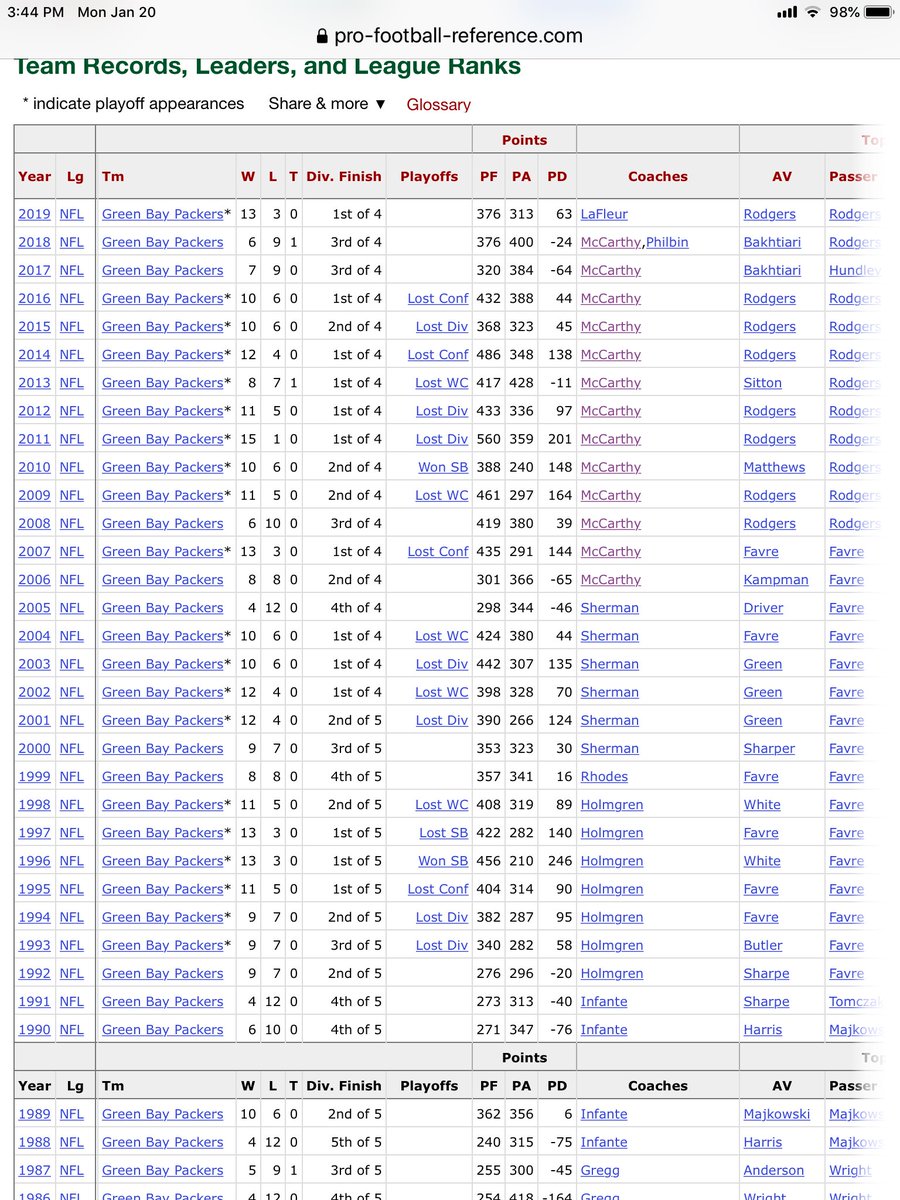The width and height of the screenshot is (900, 1200).
Task: Open NFL league link in 2018 row
Action: pyautogui.click(x=72, y=242)
